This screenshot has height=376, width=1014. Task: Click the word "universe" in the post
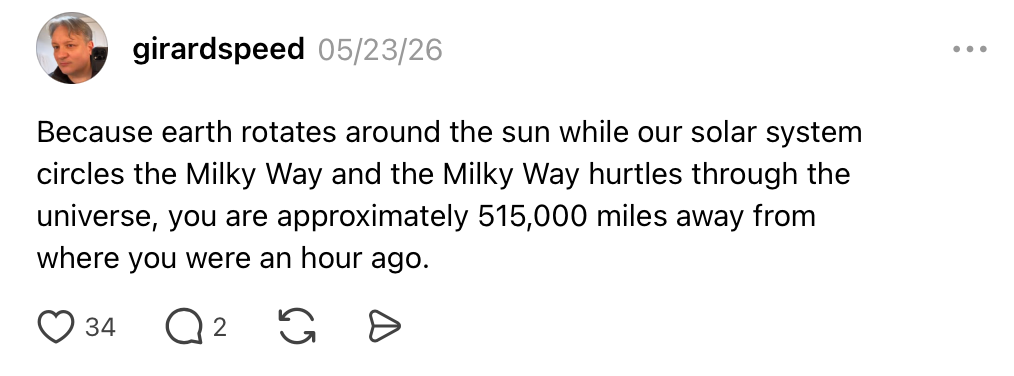(x=94, y=217)
